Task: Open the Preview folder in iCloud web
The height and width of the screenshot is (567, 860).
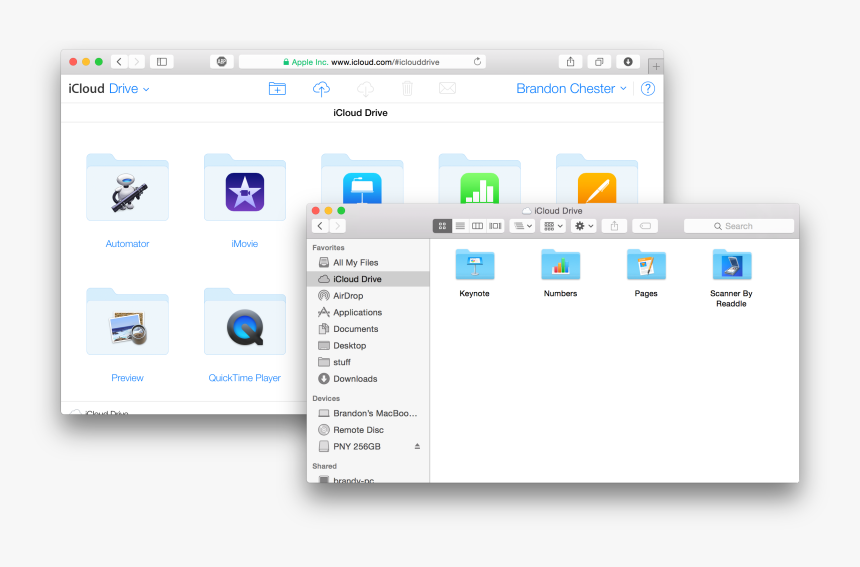Action: (127, 322)
